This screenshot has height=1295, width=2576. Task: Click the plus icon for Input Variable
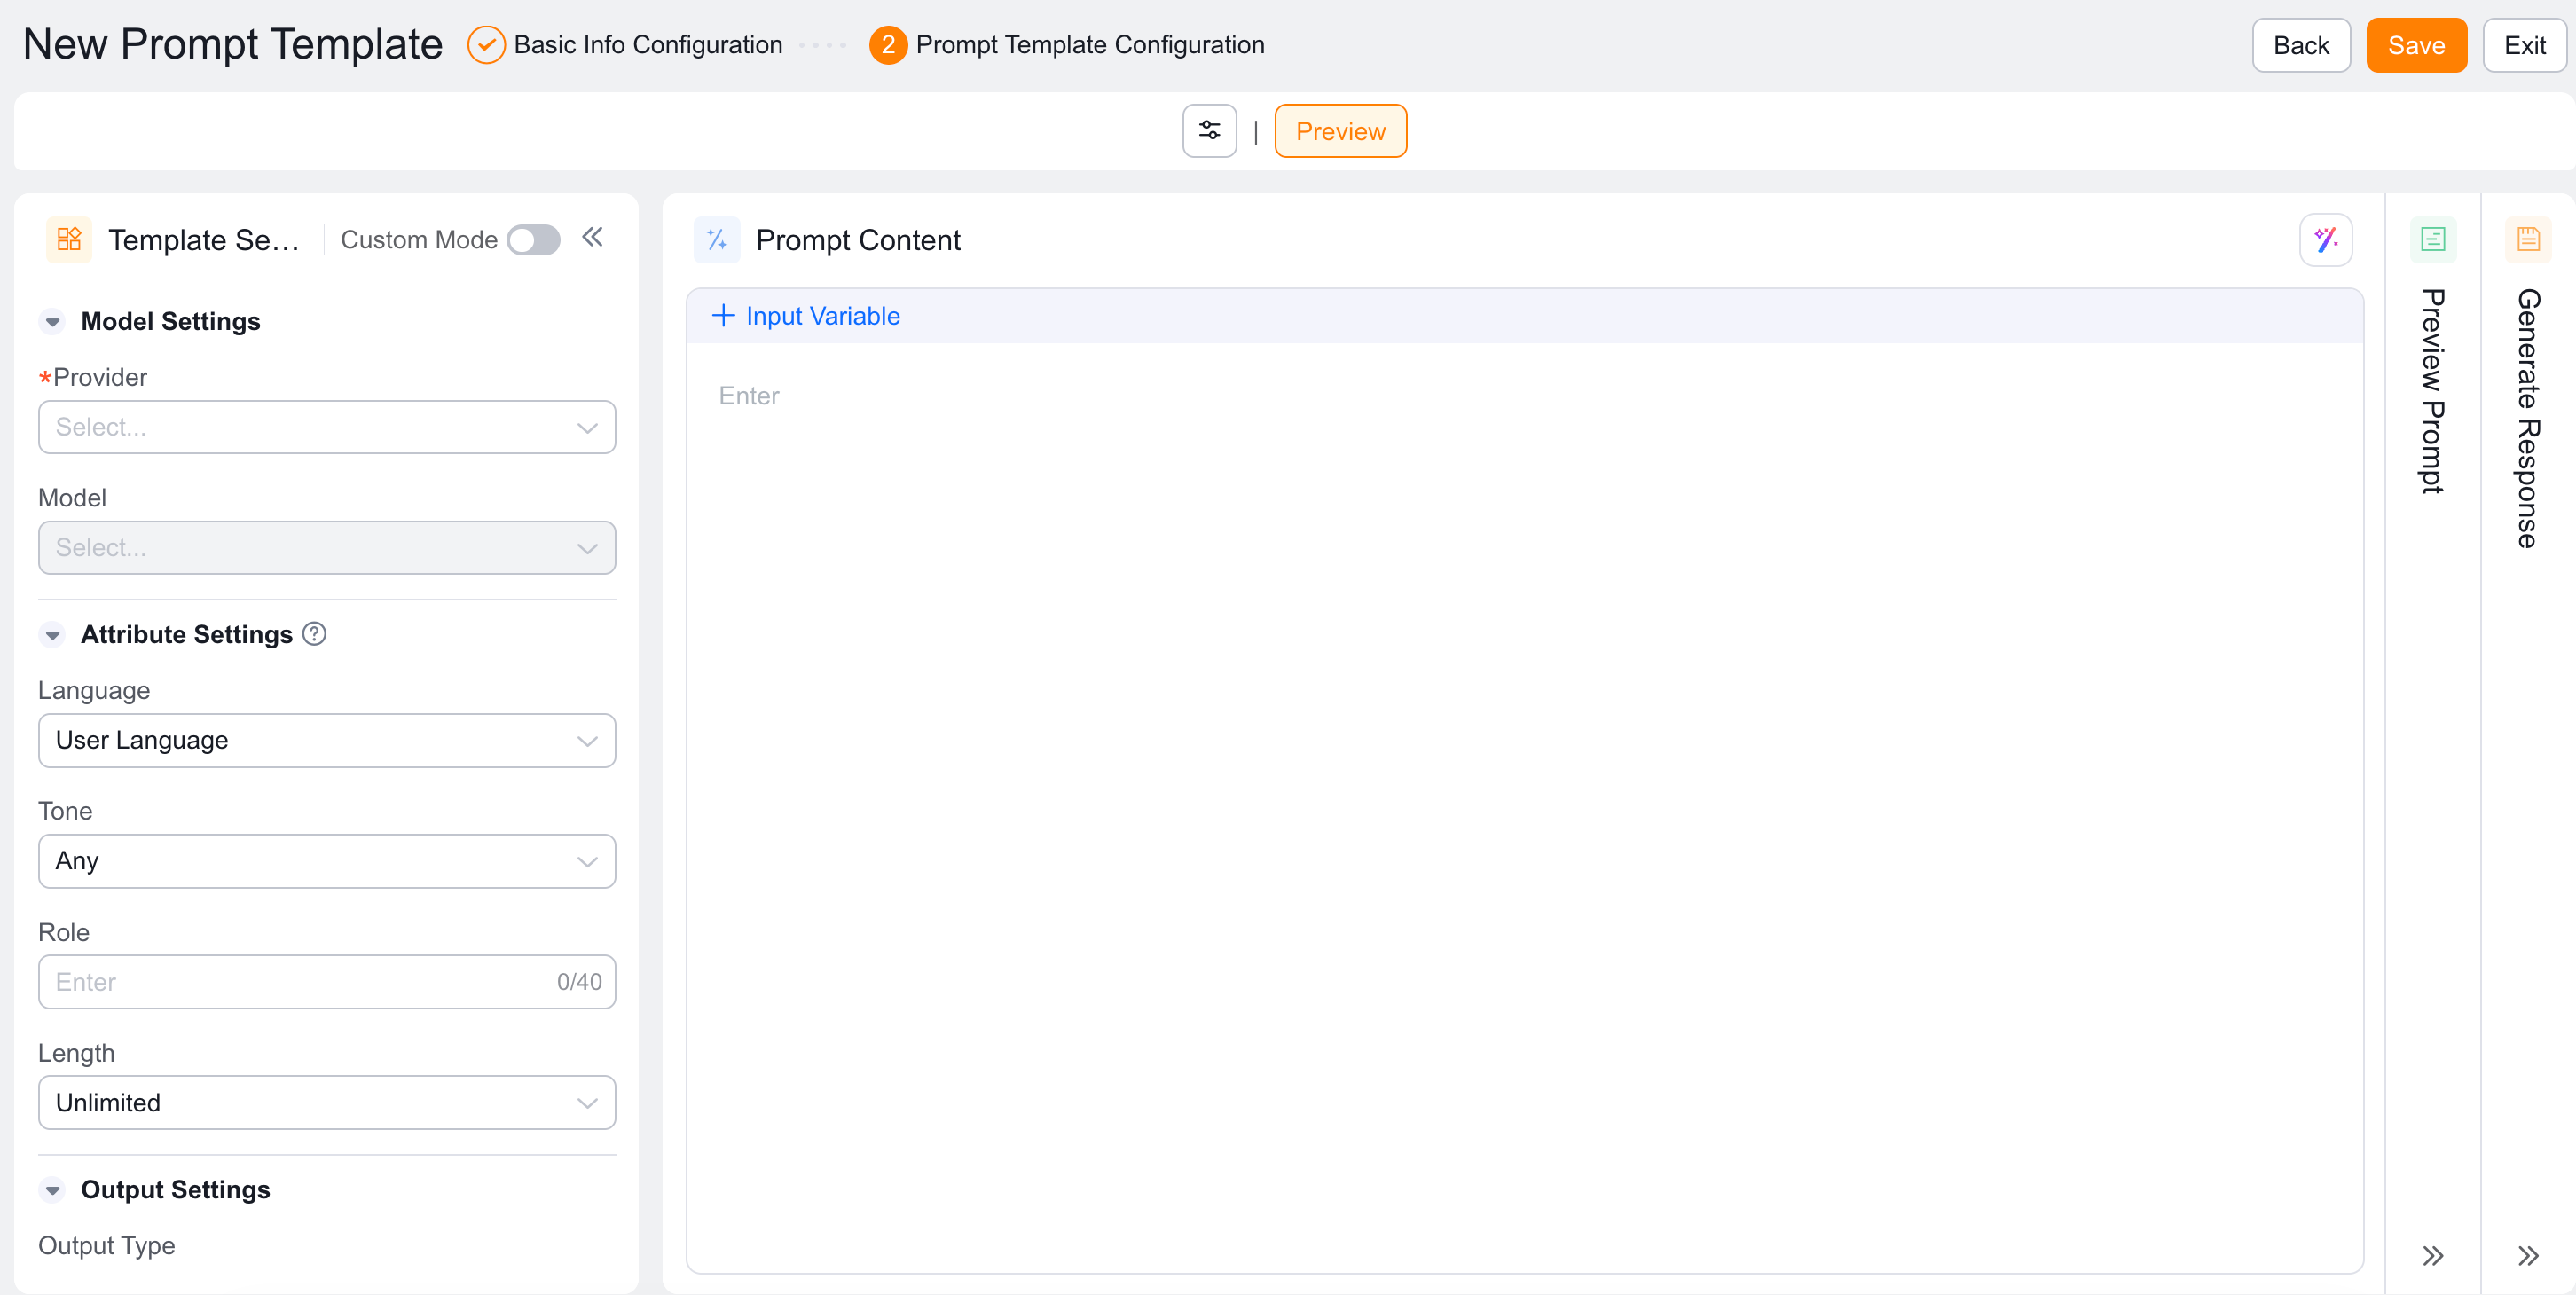(723, 316)
